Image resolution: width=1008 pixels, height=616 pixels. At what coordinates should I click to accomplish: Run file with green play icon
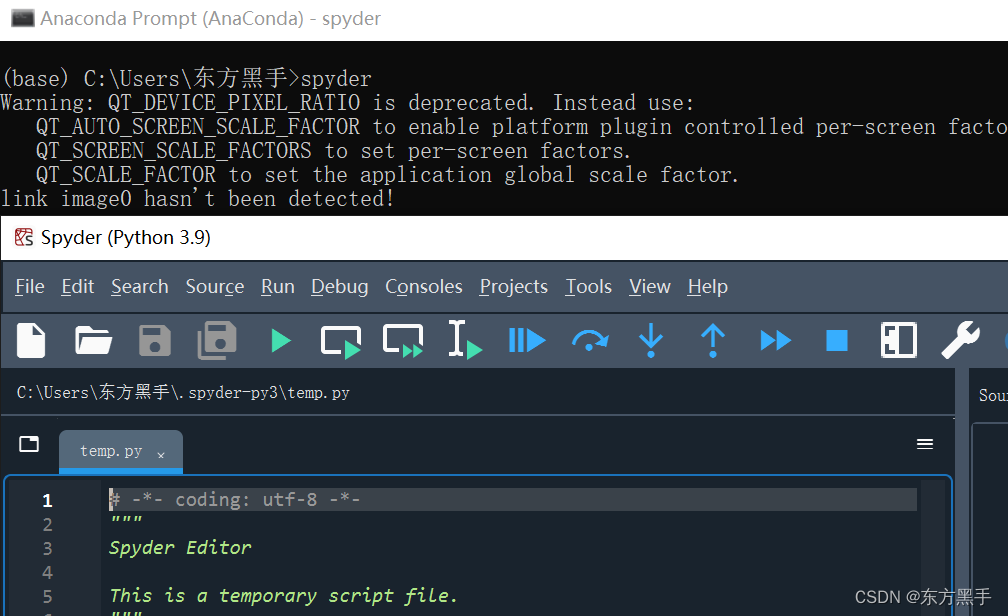pyautogui.click(x=280, y=340)
